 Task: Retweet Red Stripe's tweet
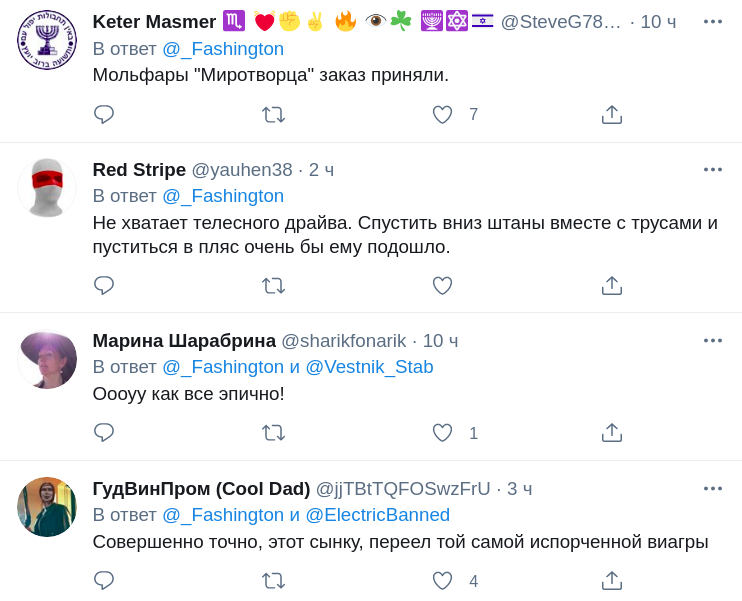[273, 286]
